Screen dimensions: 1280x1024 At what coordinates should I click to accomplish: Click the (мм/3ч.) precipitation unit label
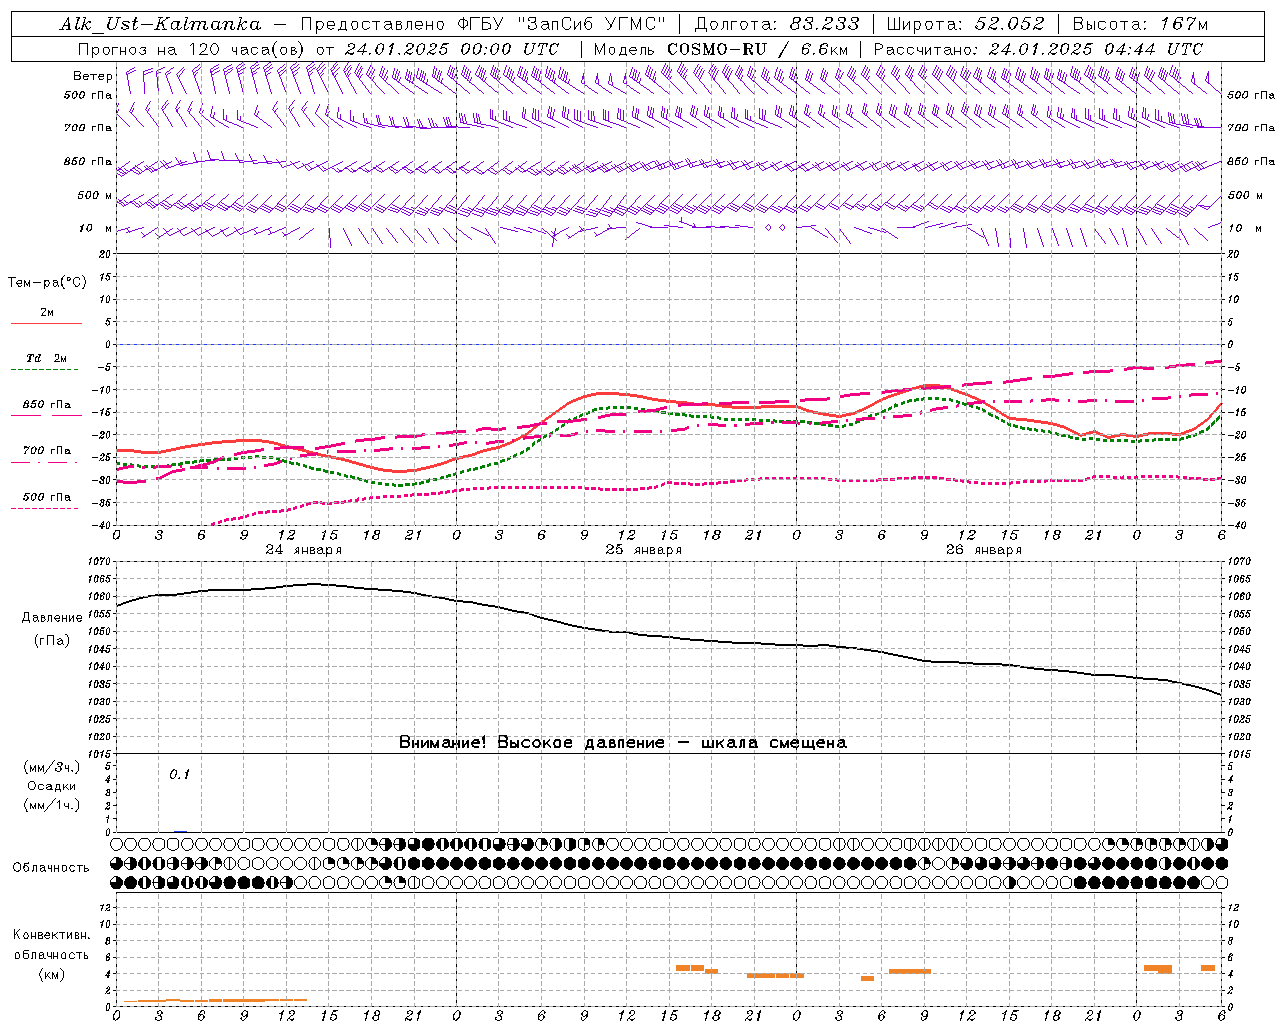tap(53, 767)
